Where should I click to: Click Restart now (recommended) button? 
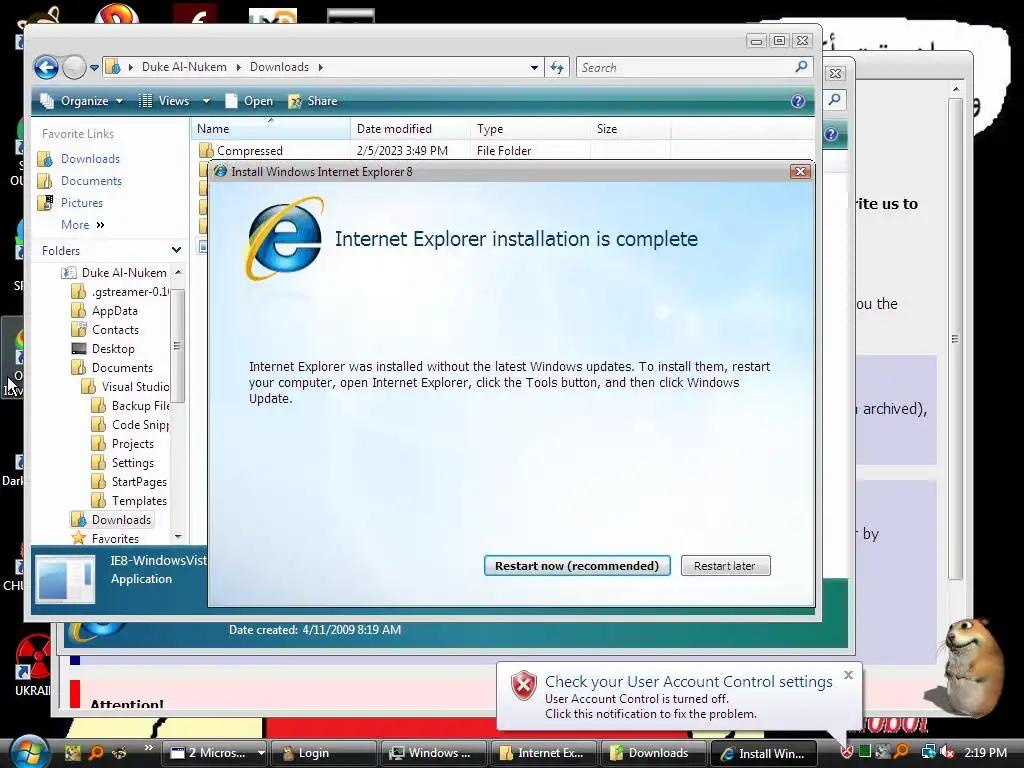pyautogui.click(x=577, y=566)
